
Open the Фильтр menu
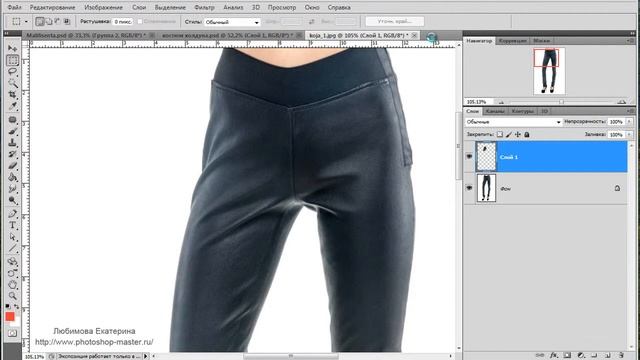pyautogui.click(x=204, y=7)
